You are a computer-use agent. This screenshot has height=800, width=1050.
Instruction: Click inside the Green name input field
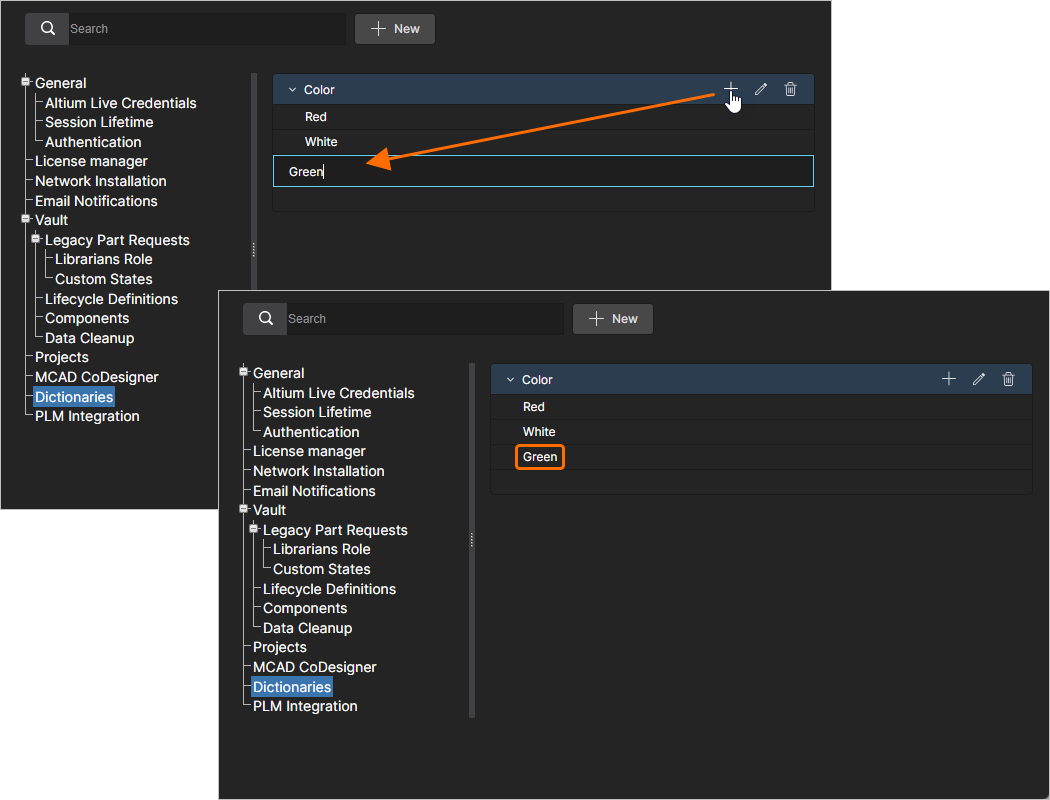pos(543,171)
